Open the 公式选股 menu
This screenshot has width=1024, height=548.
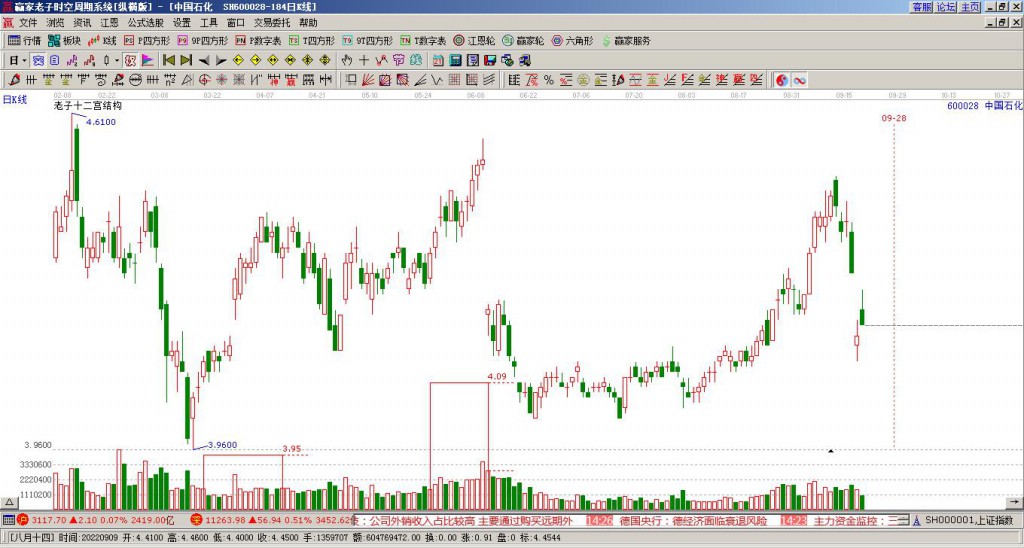(146, 23)
